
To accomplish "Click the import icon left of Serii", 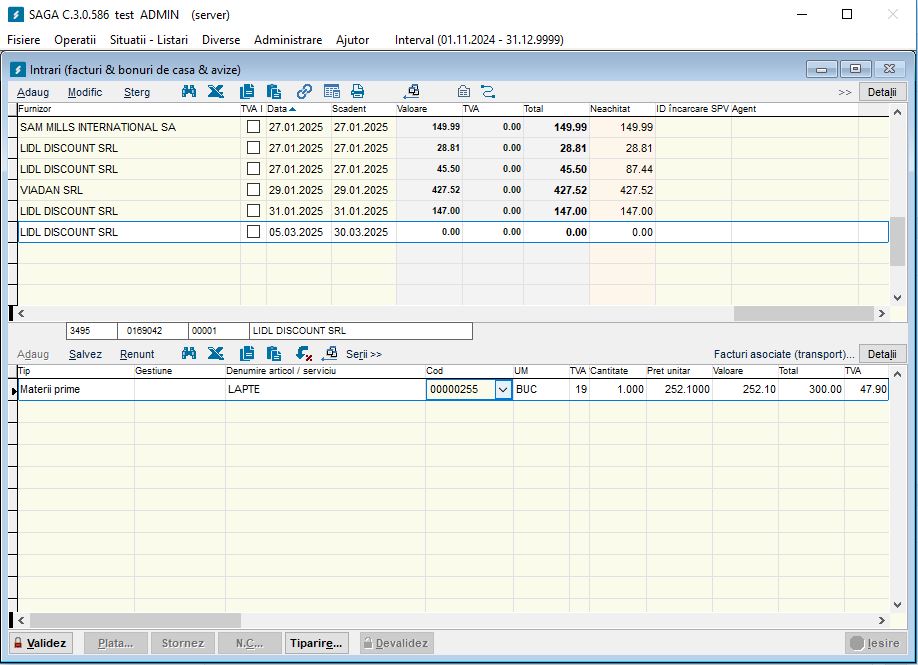I will (x=330, y=354).
